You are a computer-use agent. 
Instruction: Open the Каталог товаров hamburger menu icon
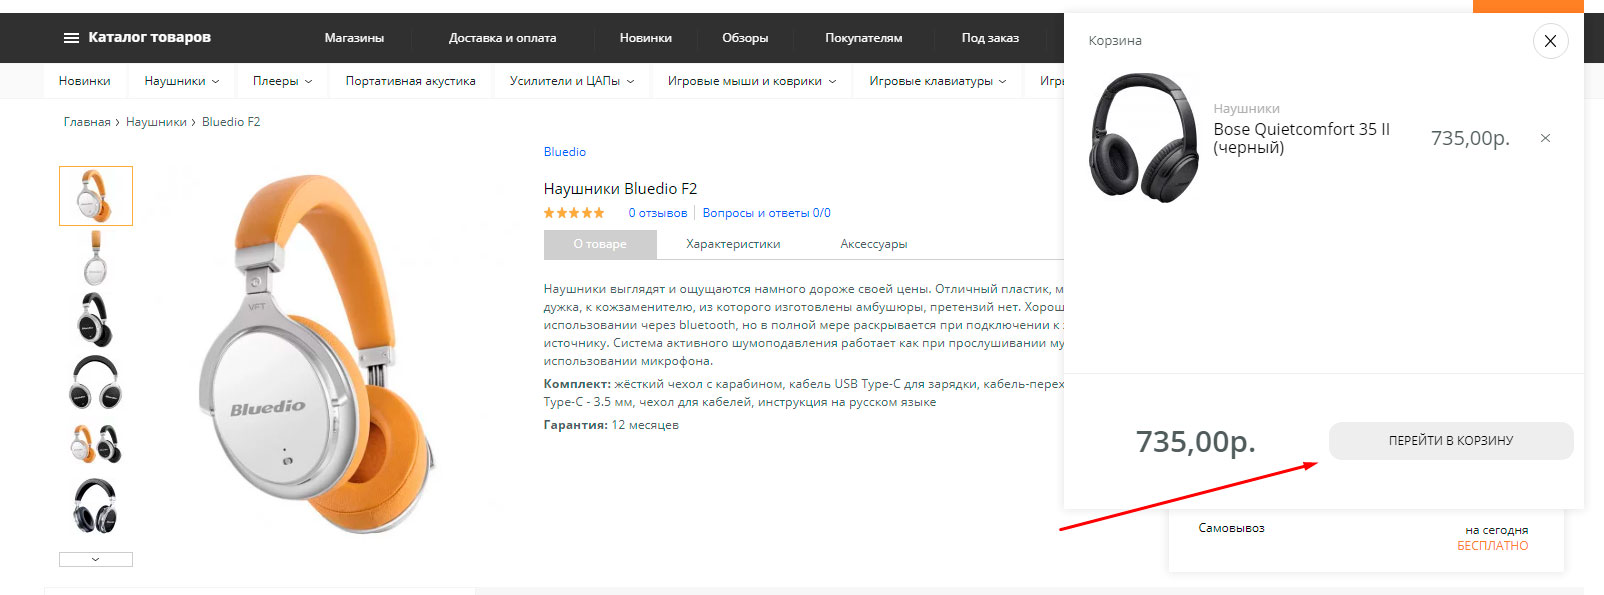click(x=71, y=38)
